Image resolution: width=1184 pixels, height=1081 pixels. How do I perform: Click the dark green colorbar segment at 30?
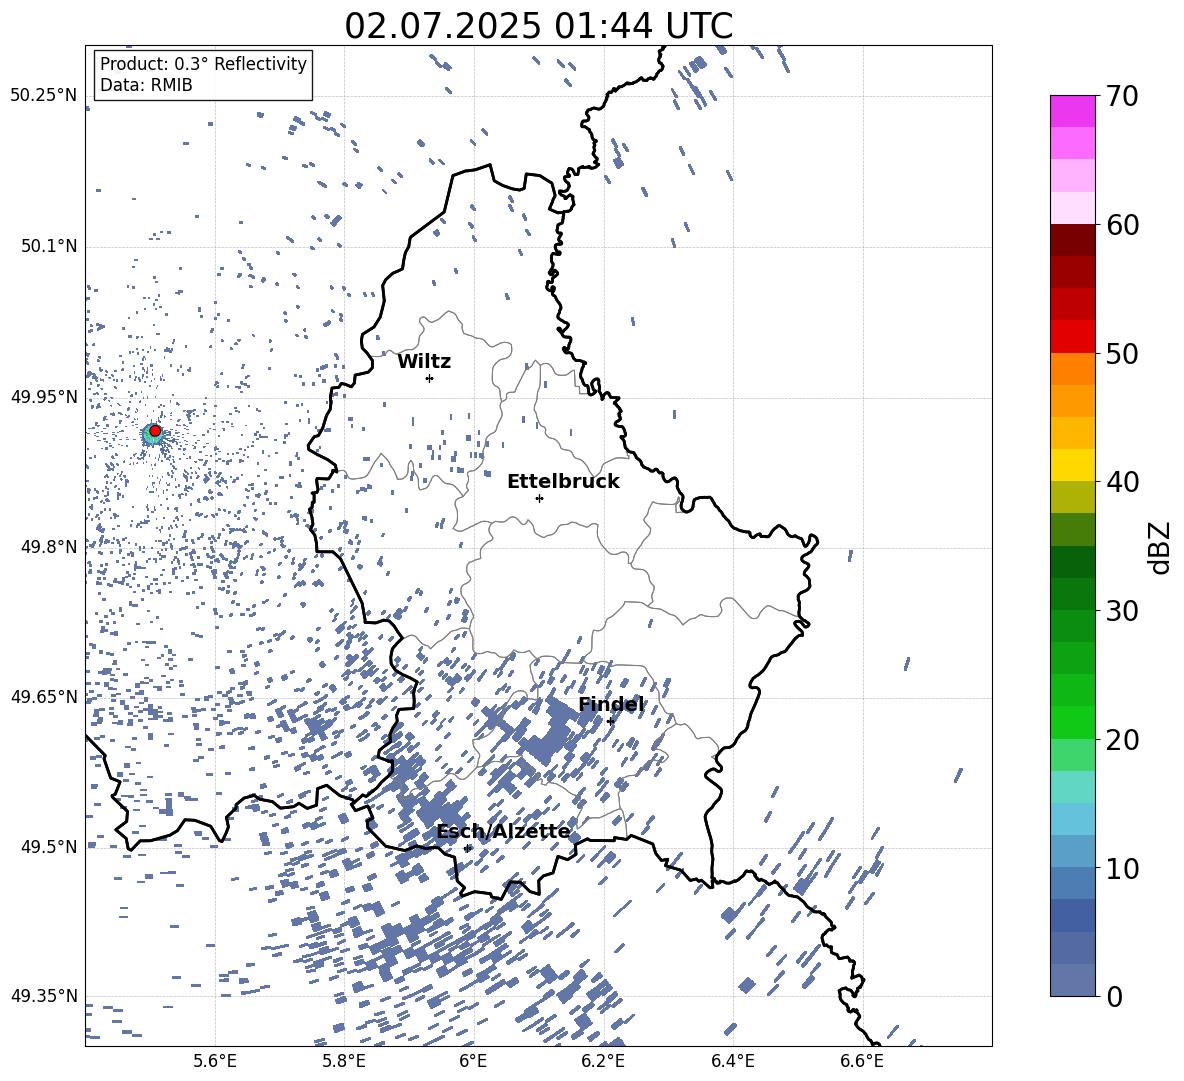click(1072, 594)
